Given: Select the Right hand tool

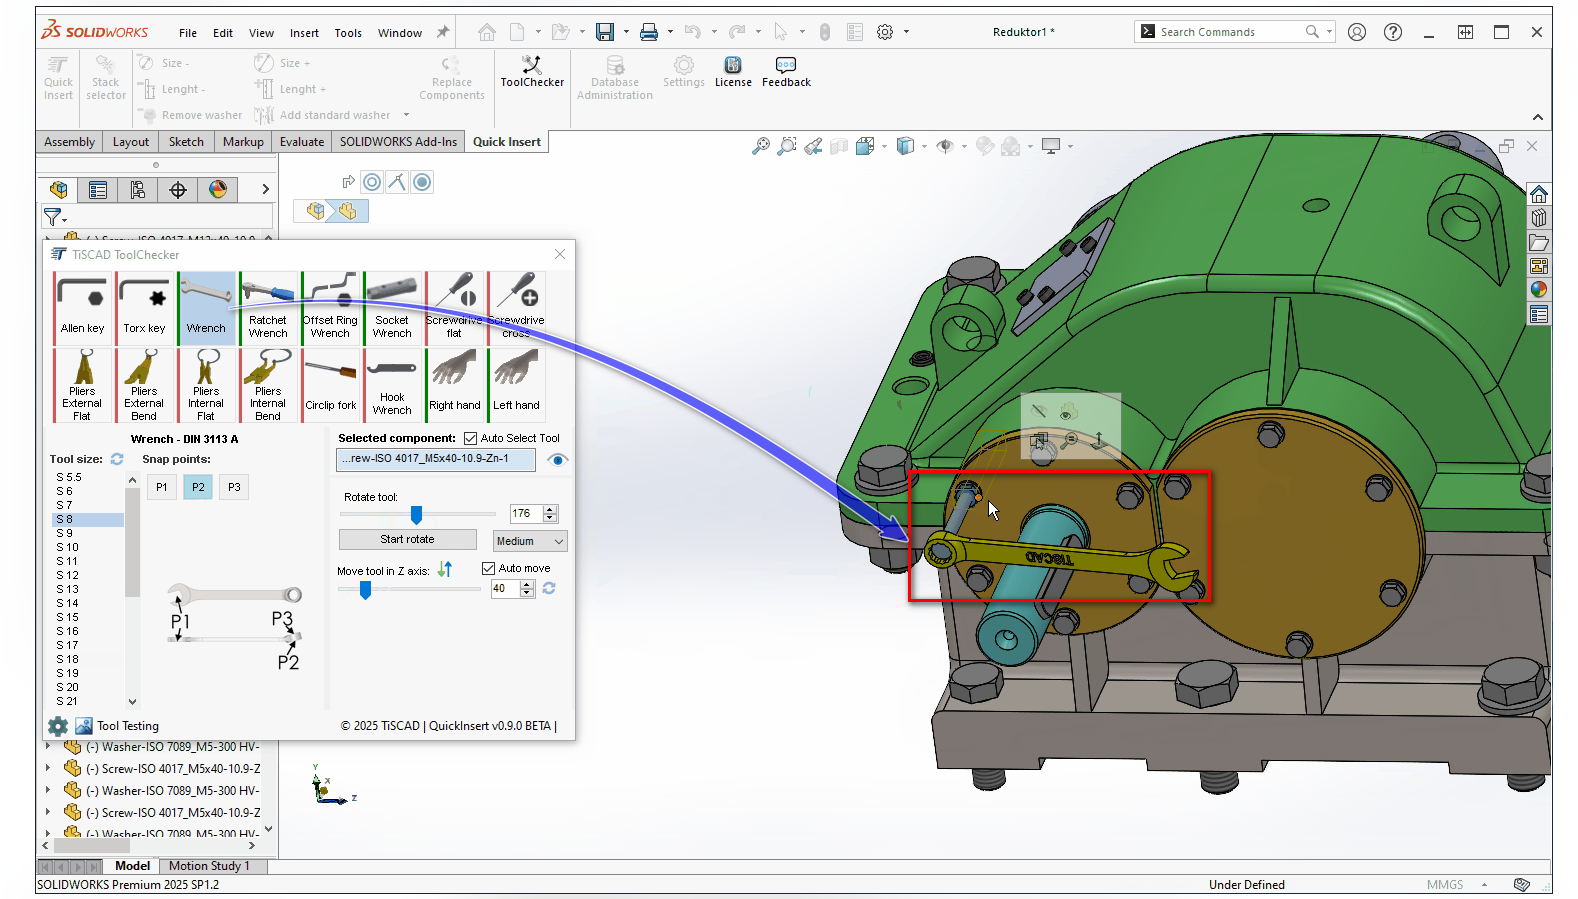Looking at the screenshot, I should click(x=454, y=385).
